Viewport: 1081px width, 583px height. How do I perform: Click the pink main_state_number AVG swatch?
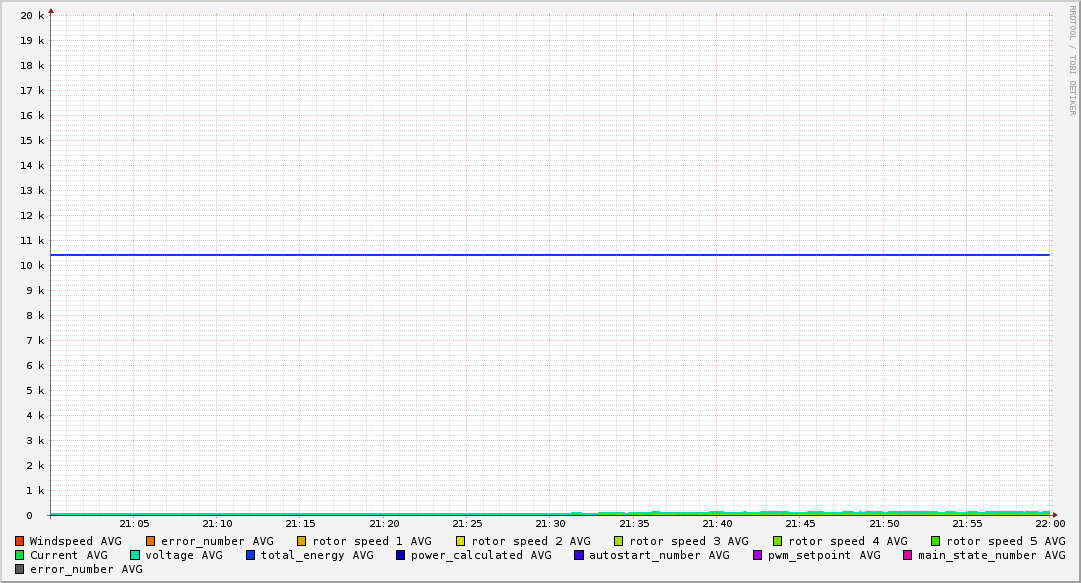point(908,555)
